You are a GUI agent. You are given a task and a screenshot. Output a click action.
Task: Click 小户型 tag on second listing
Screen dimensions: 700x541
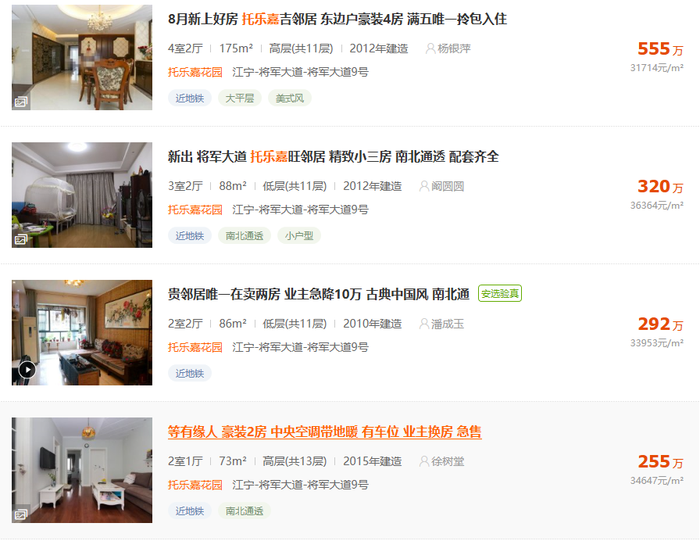[x=299, y=236]
